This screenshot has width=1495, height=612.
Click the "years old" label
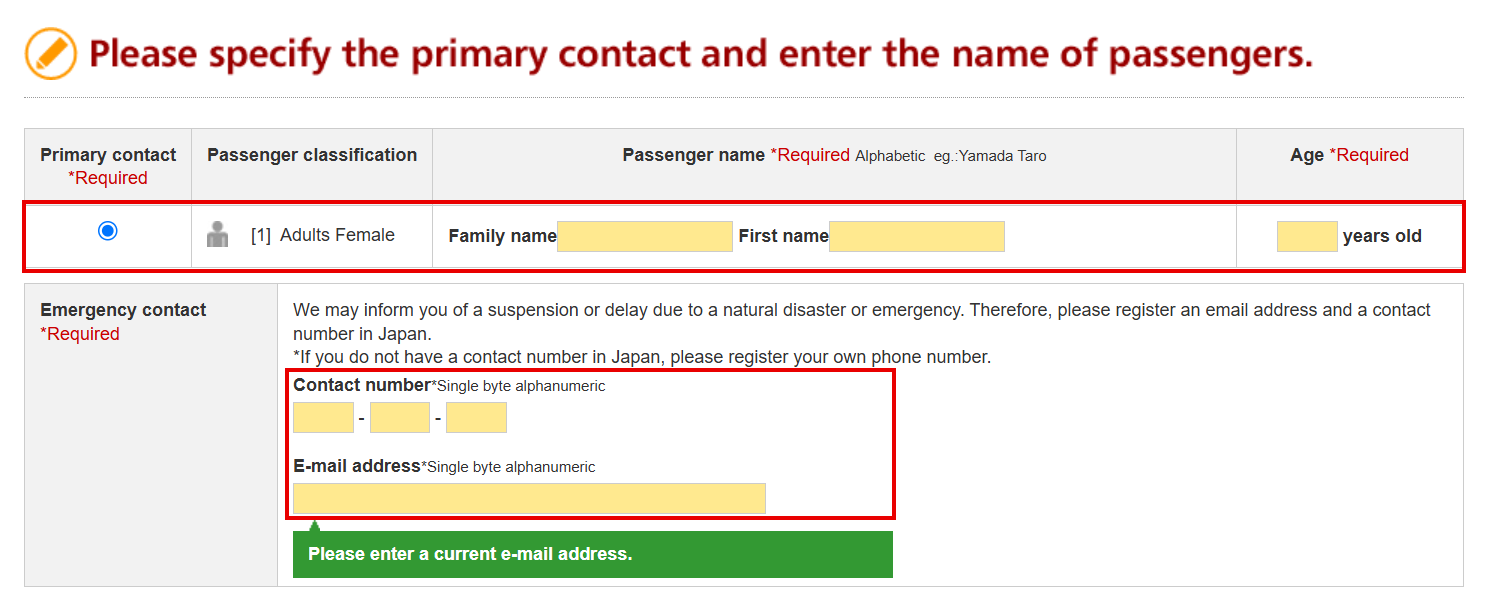tap(1382, 236)
